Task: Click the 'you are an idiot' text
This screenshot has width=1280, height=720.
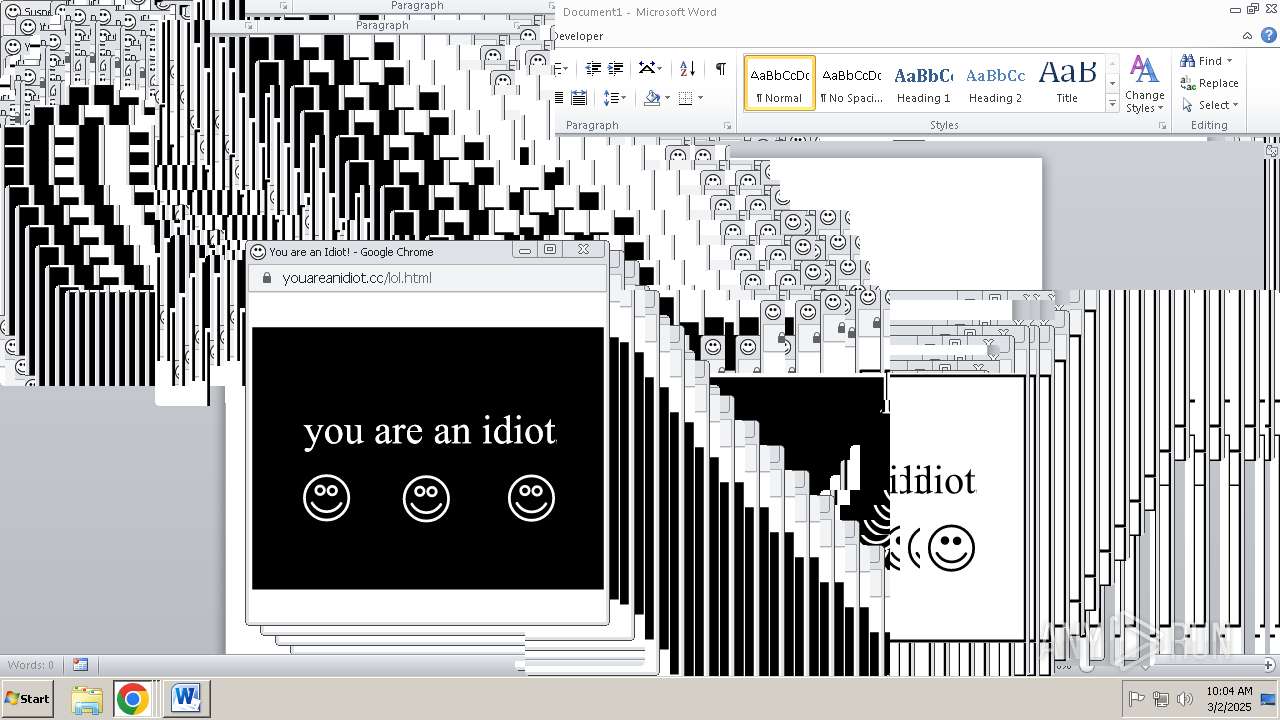Action: (x=429, y=432)
